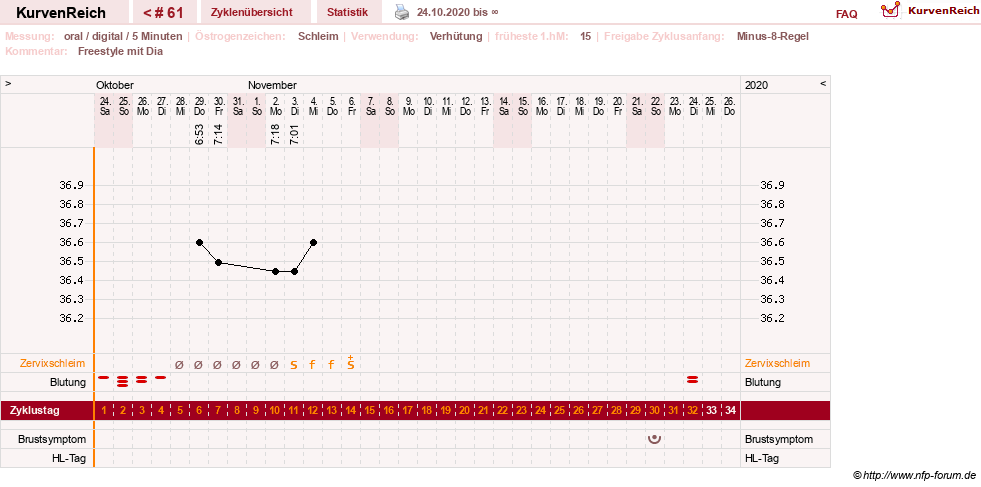Screen dimensions: 981x487
Task: Click date header 24. Di
Action: tap(693, 106)
